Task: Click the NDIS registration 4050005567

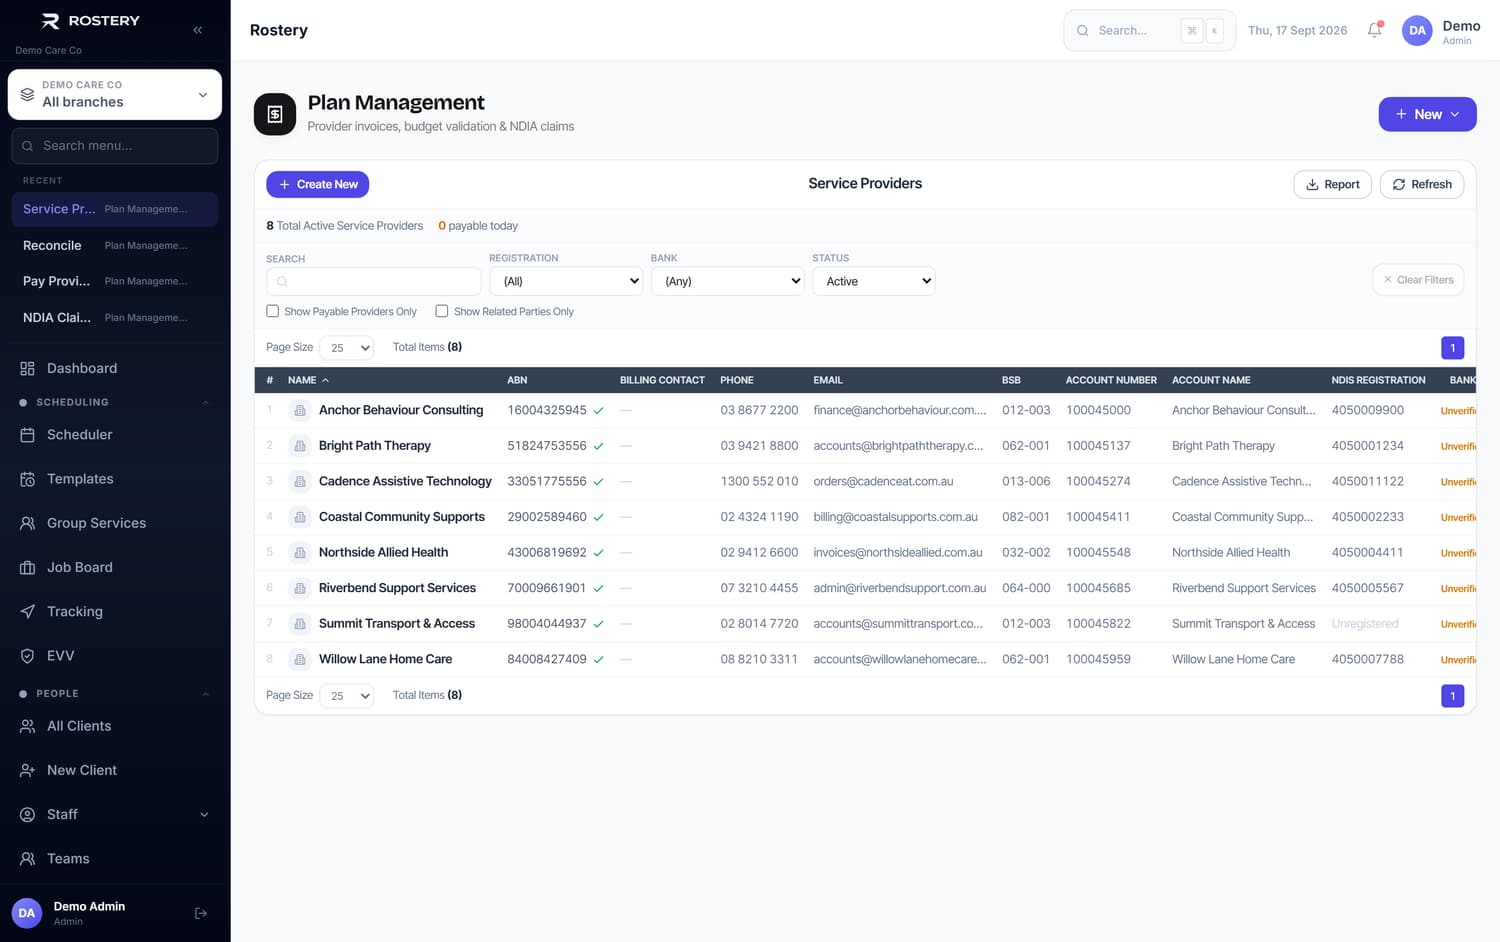Action: [x=1367, y=588]
